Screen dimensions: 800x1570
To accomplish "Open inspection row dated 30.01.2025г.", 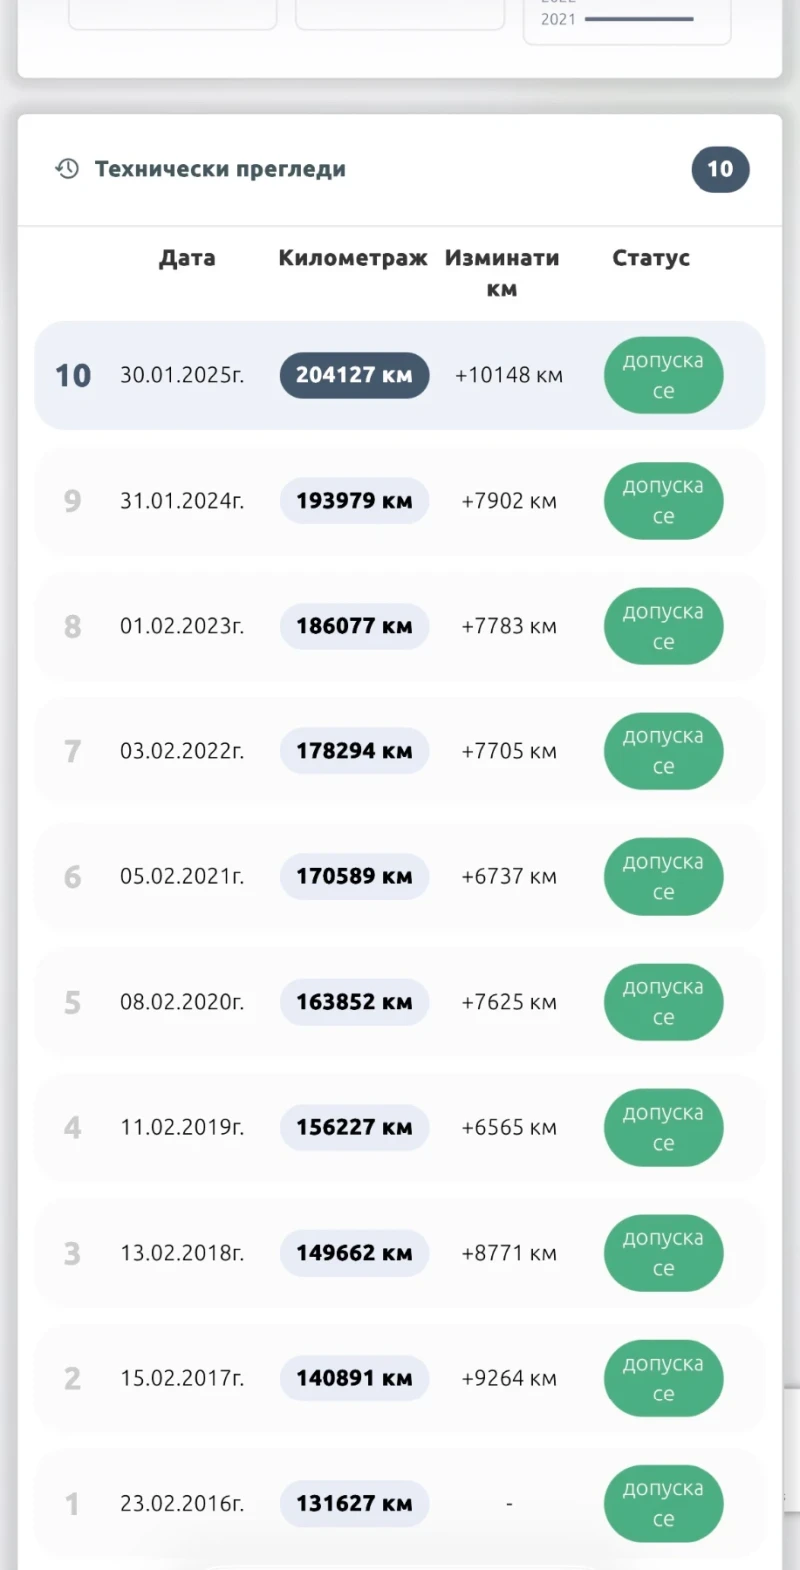I will (x=182, y=375).
